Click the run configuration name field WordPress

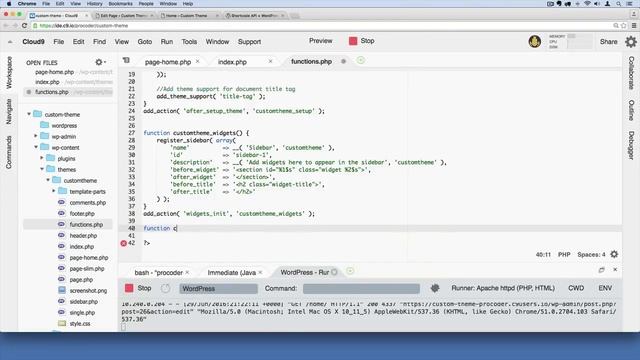218,289
